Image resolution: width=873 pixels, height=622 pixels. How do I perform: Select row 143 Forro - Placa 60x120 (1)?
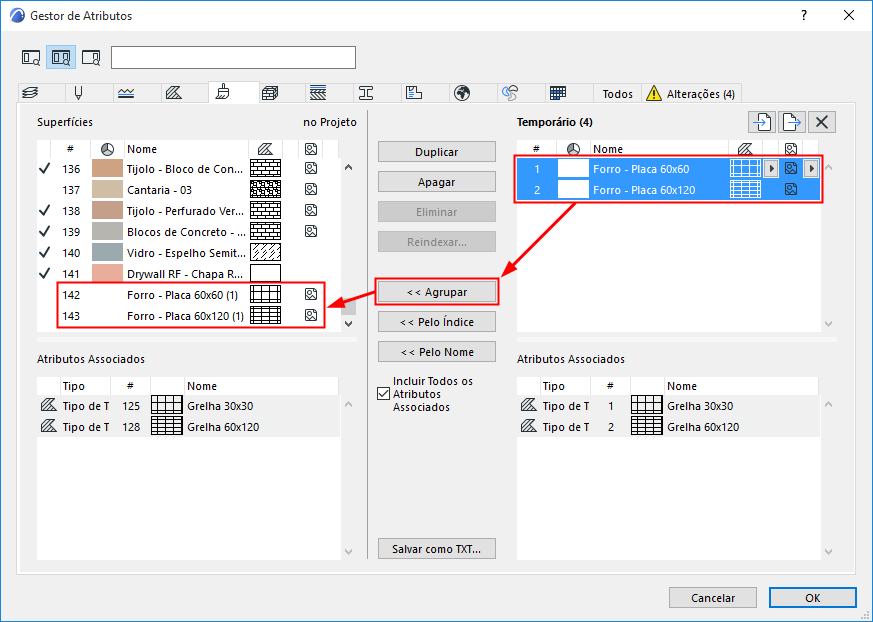coord(189,316)
